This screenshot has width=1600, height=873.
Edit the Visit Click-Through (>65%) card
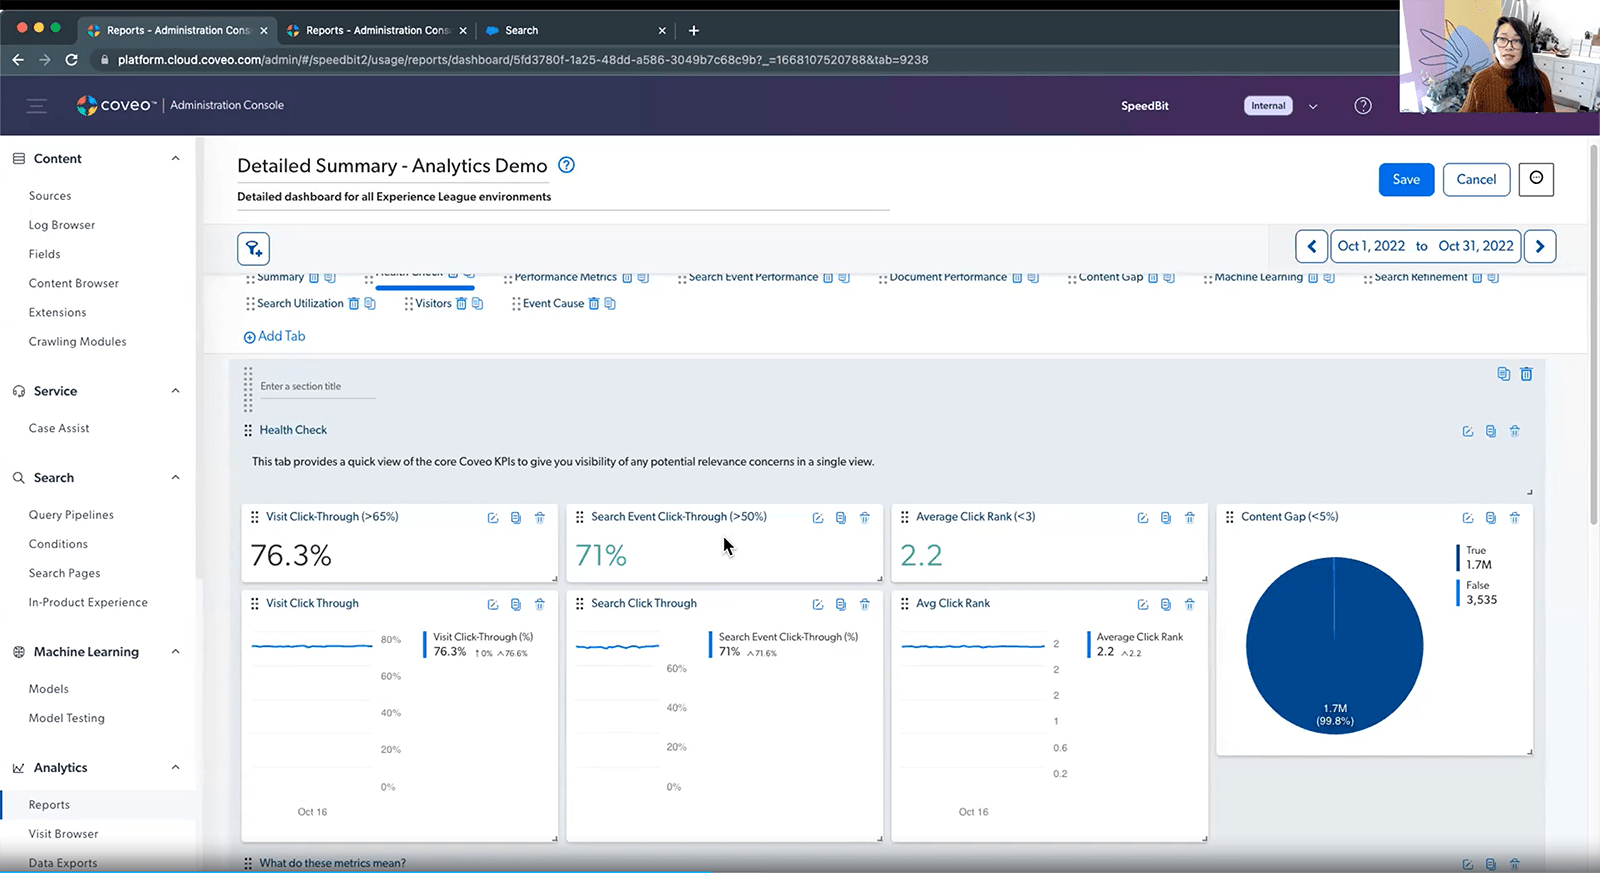(493, 518)
